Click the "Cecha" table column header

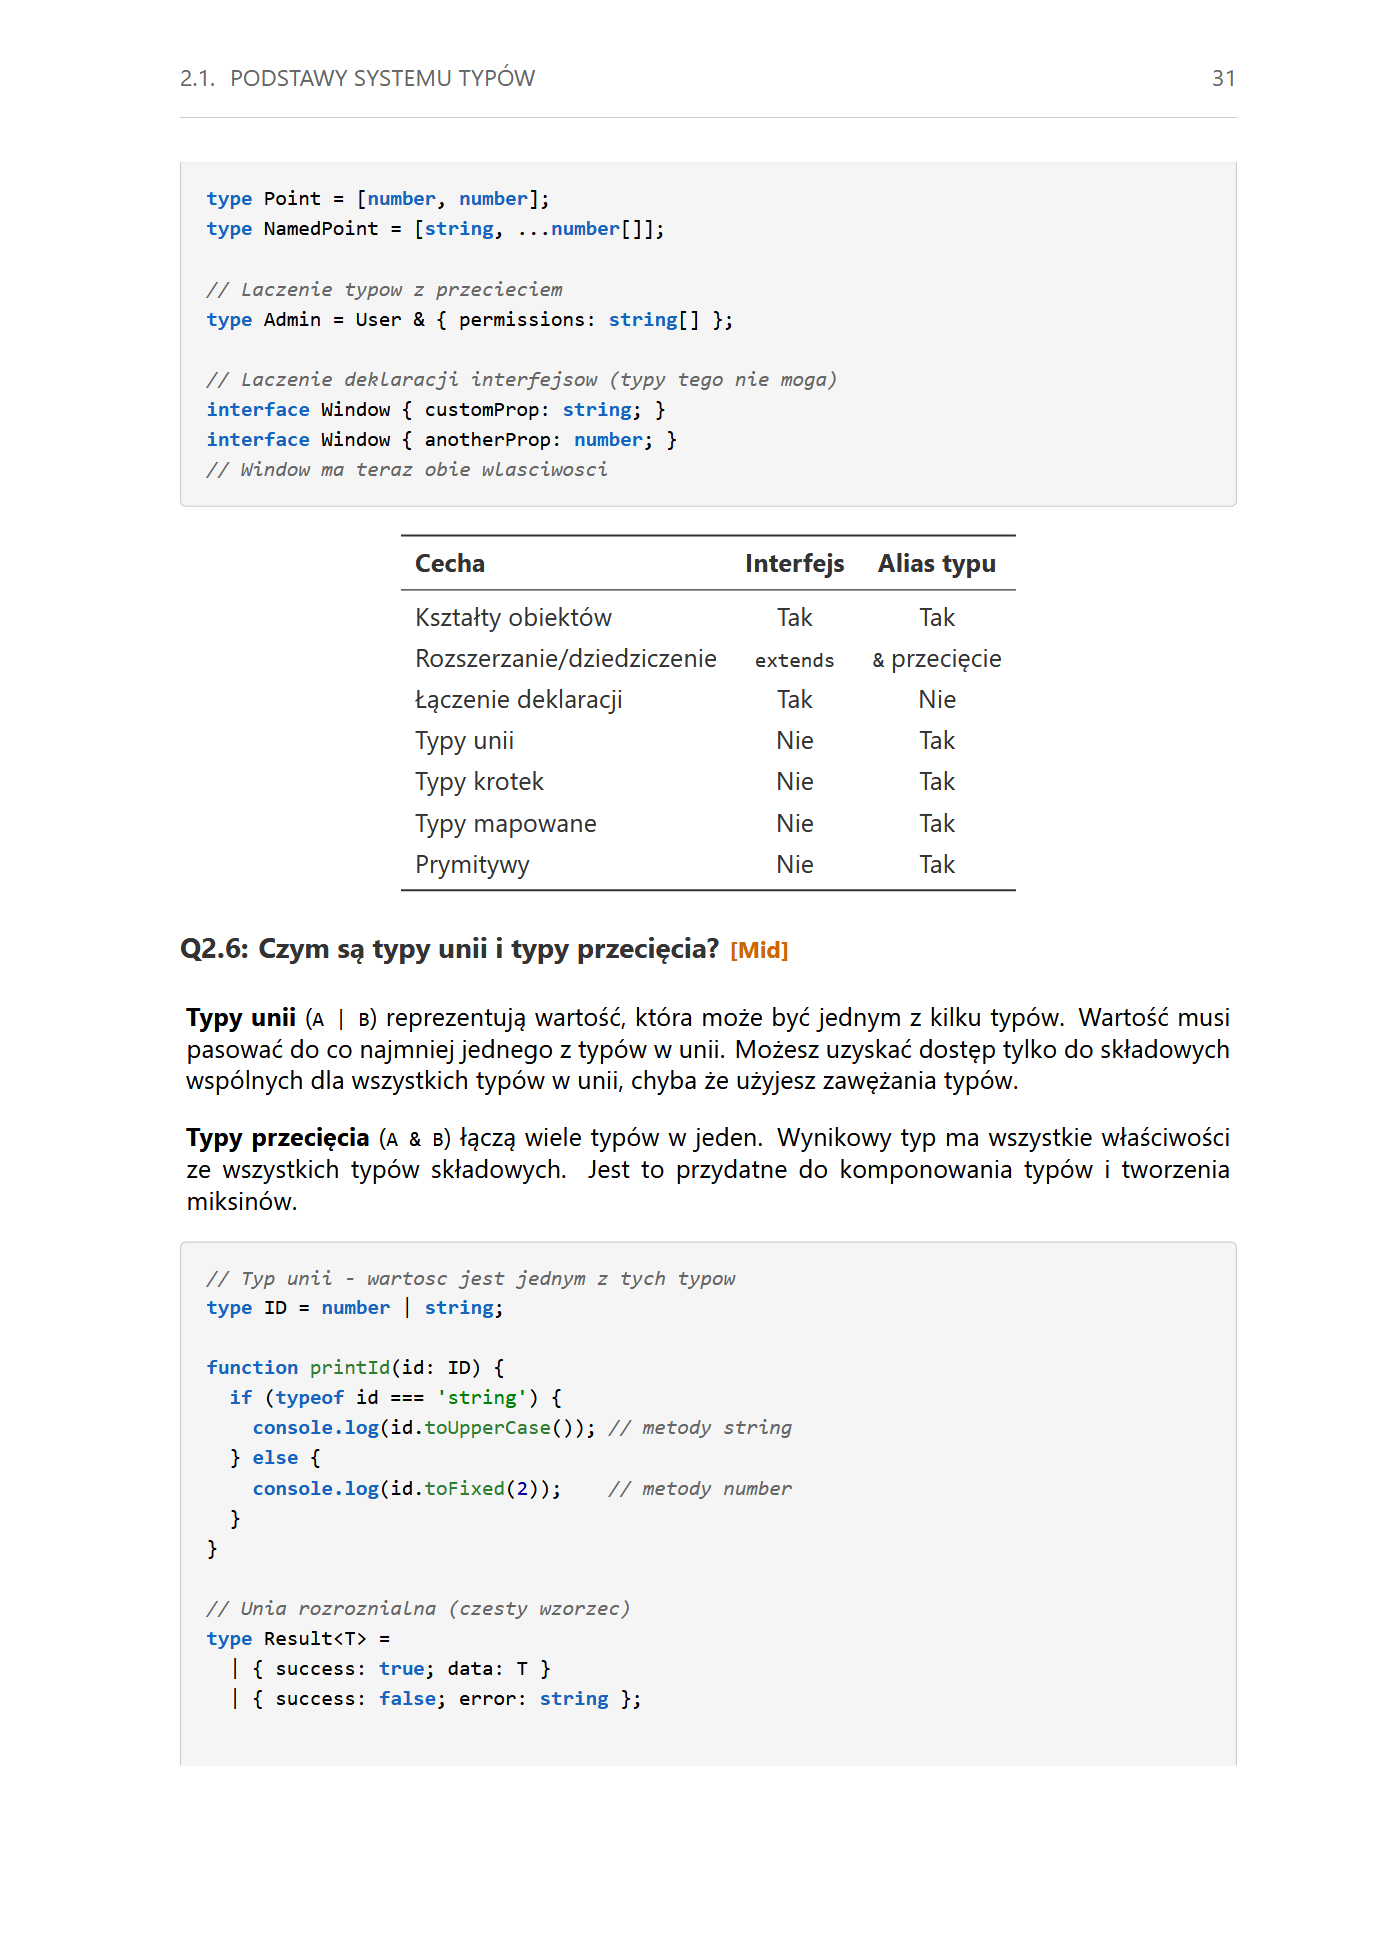coord(450,564)
